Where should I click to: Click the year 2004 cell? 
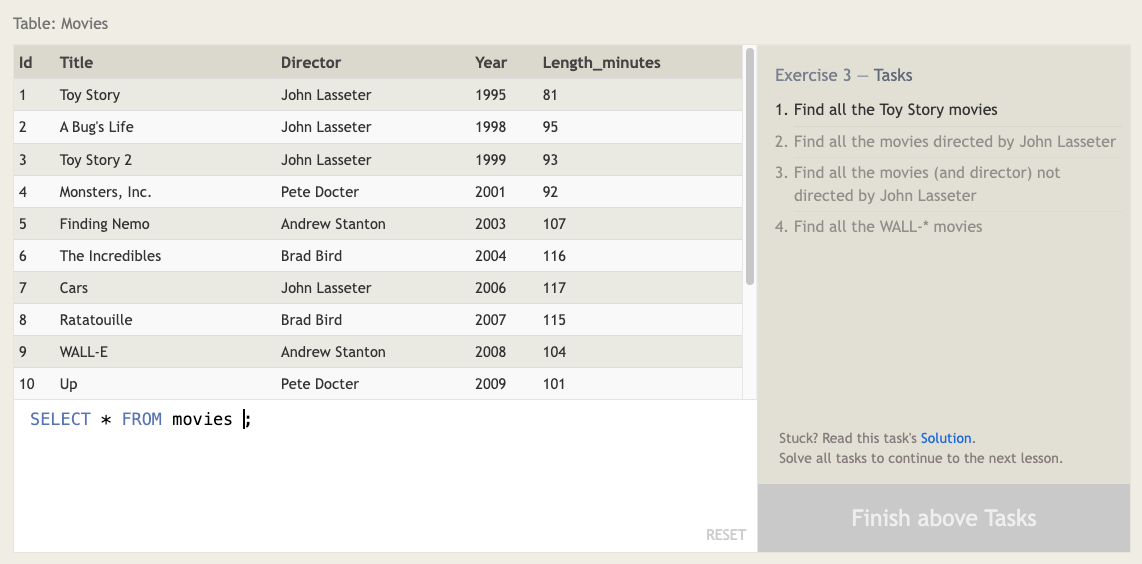pos(490,256)
